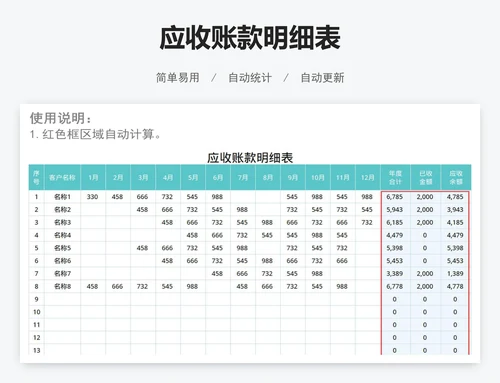Select row number 12 in 序号 column
Viewport: 500px width, 383px height.
36,338
